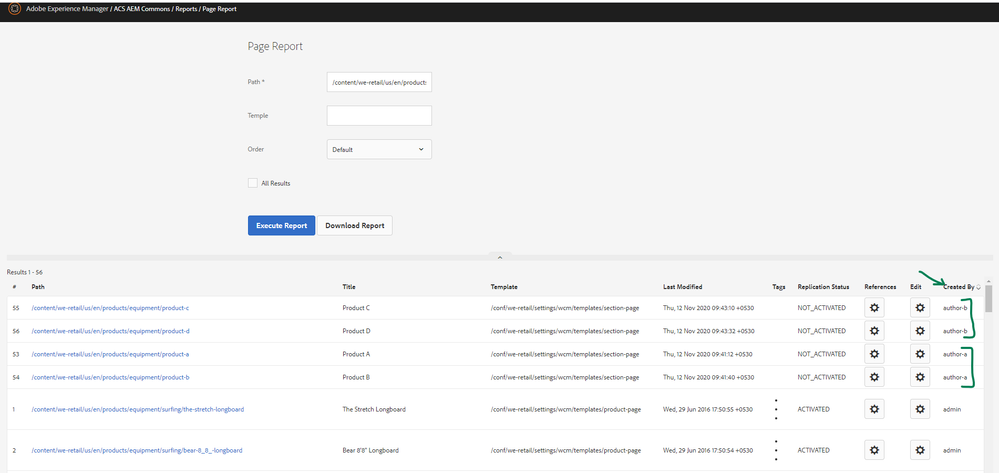Select the Product C title cell
Viewport: 999px width, 473px height.
356,308
